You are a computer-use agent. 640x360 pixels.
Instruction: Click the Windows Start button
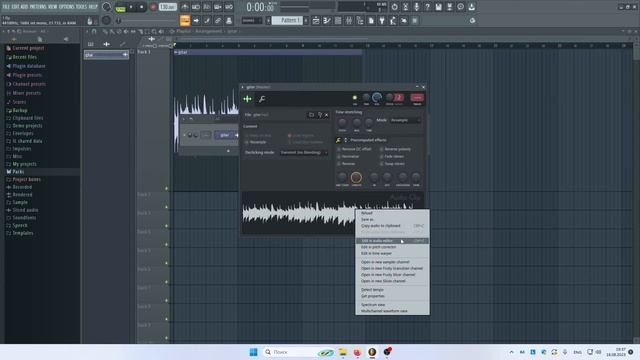[253, 352]
